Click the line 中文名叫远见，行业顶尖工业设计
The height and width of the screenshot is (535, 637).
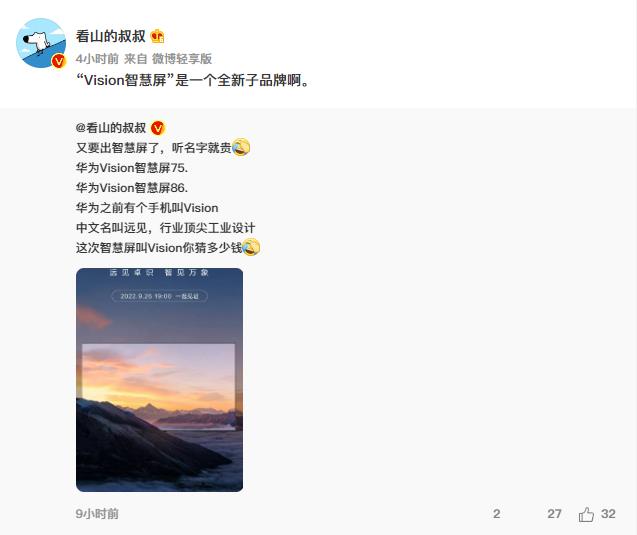tap(165, 228)
